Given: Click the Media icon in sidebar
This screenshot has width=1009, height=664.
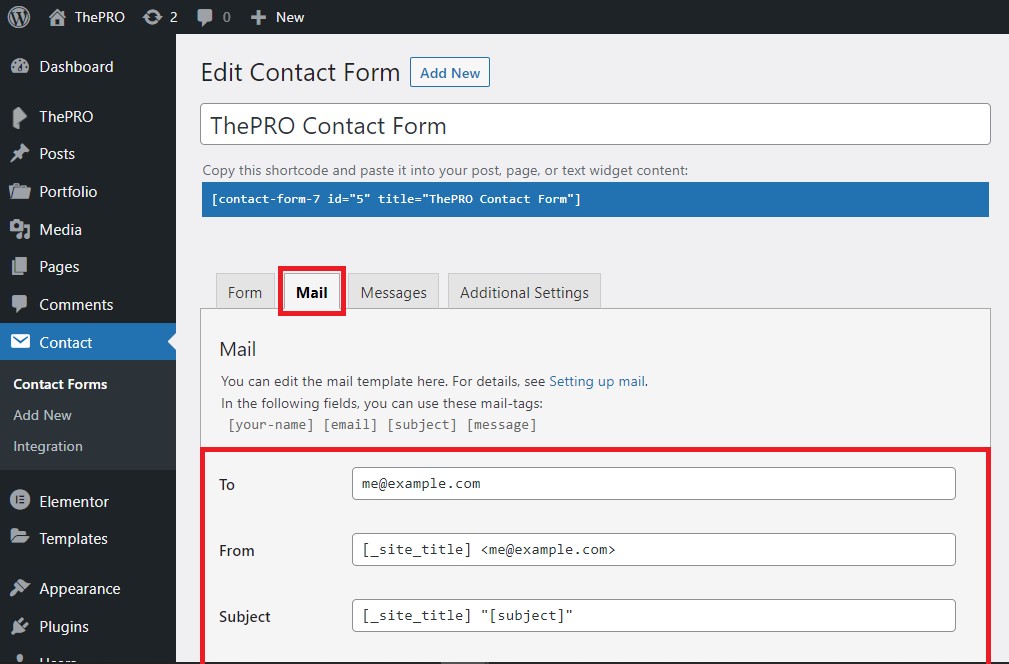Looking at the screenshot, I should pos(20,229).
